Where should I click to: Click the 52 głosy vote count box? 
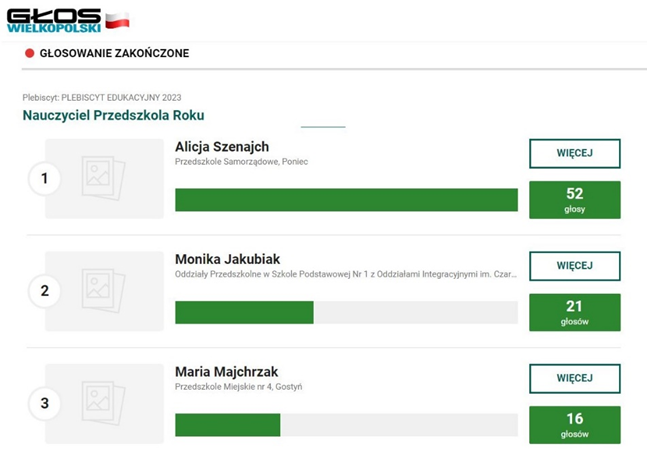pos(574,199)
